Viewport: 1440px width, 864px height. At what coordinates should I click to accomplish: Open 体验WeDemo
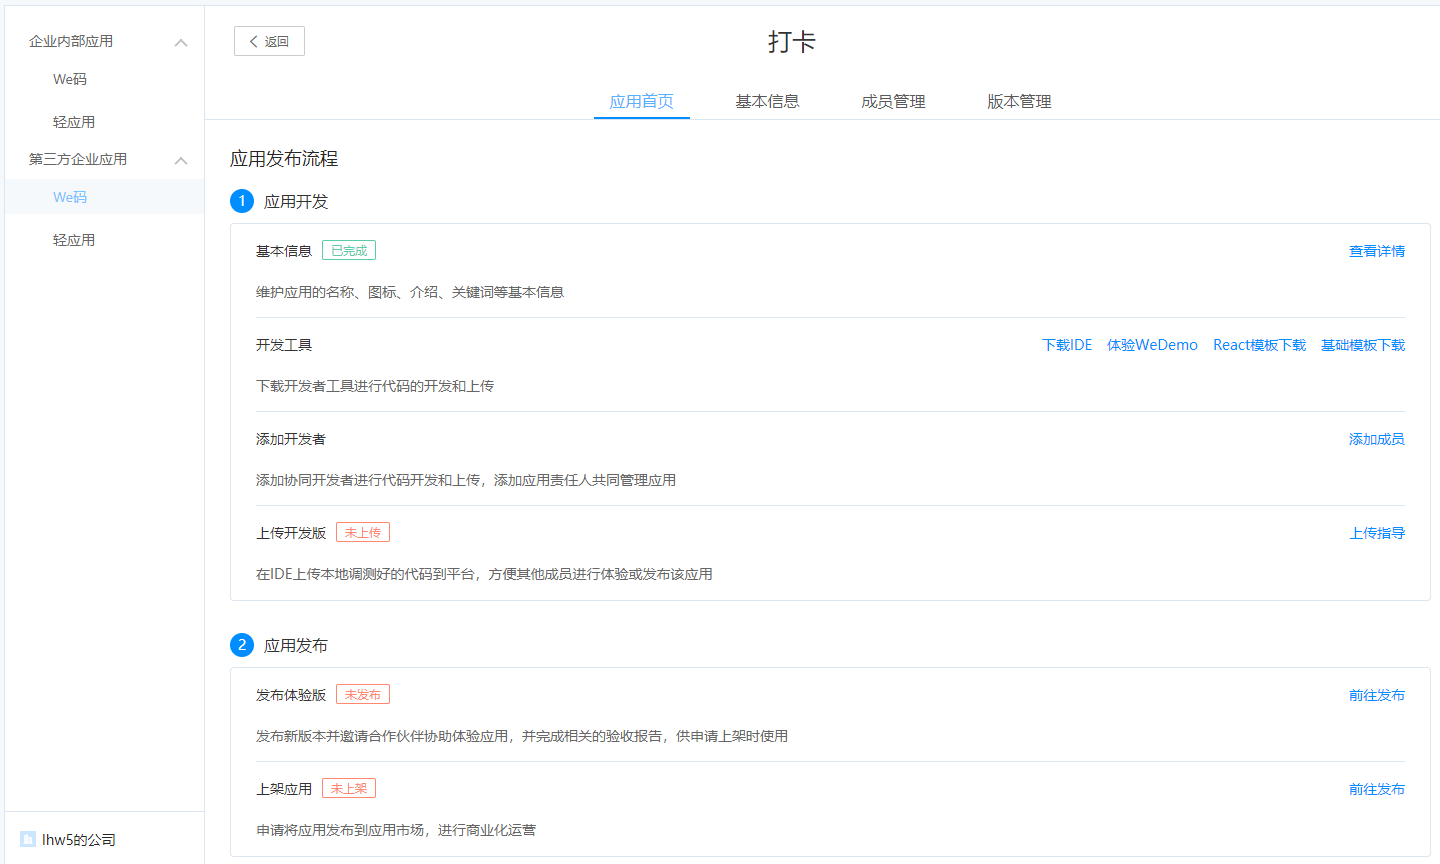click(1152, 344)
